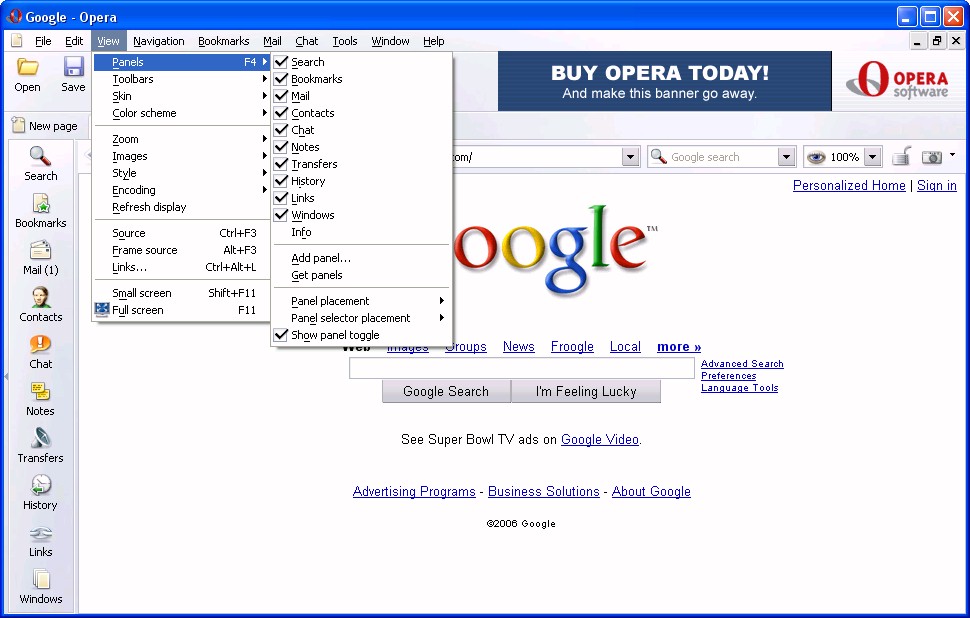Open the File menu

[x=43, y=41]
